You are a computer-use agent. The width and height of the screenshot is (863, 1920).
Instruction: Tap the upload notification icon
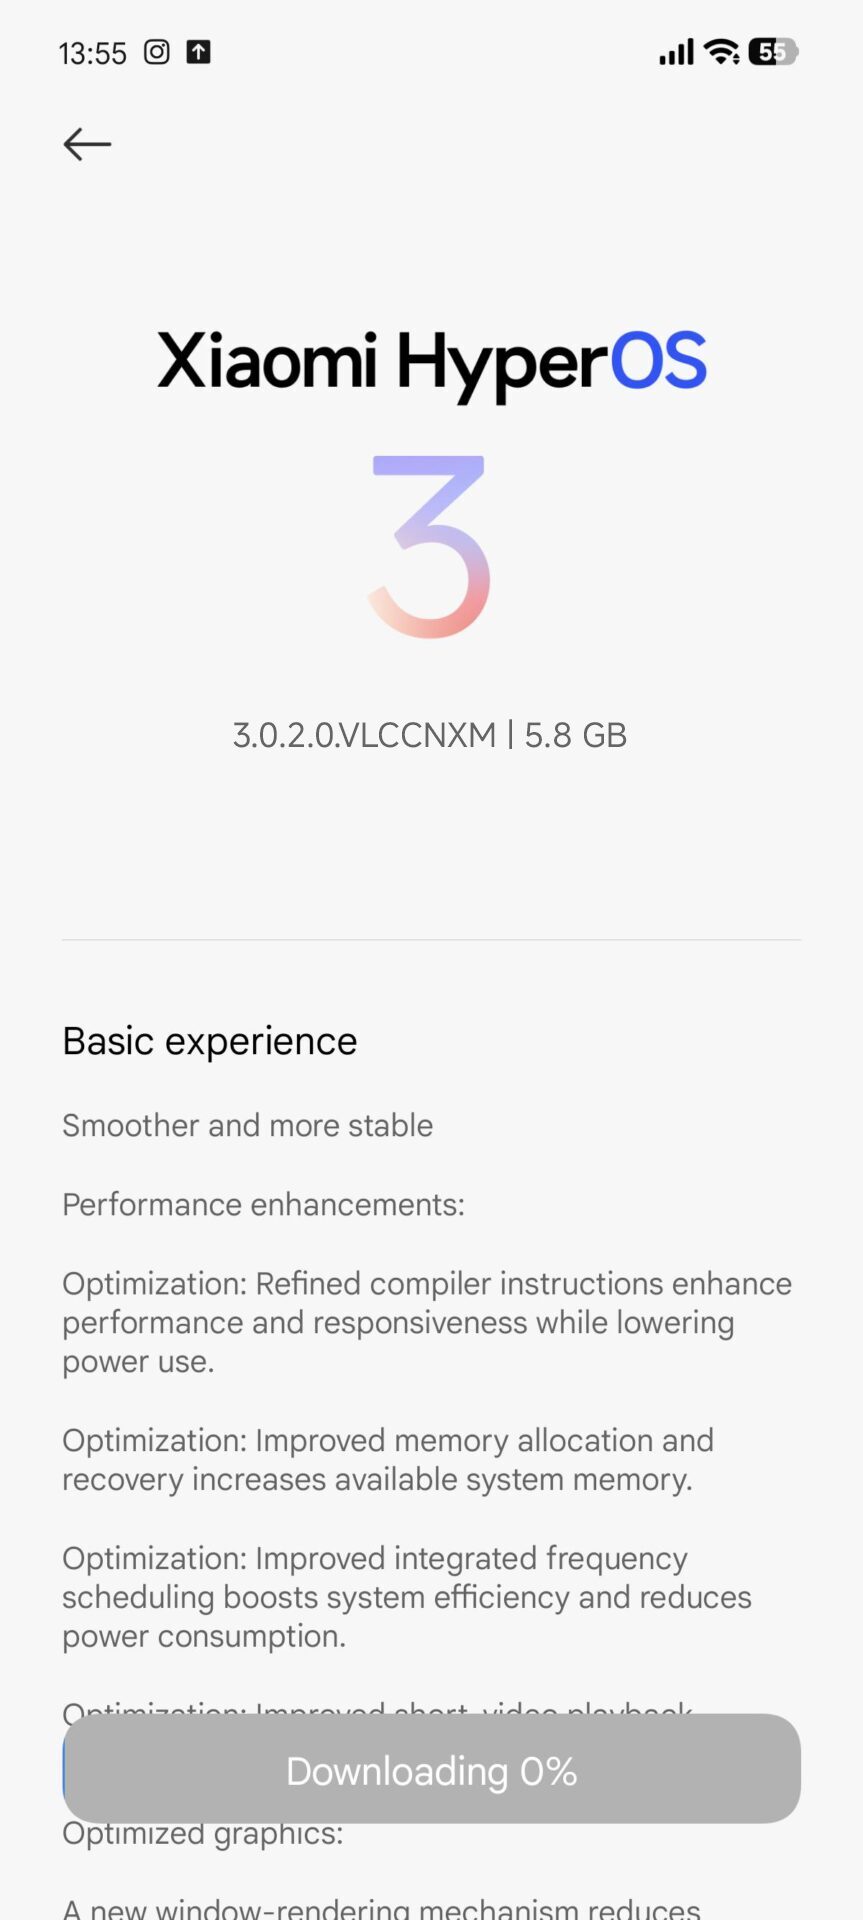pos(199,52)
